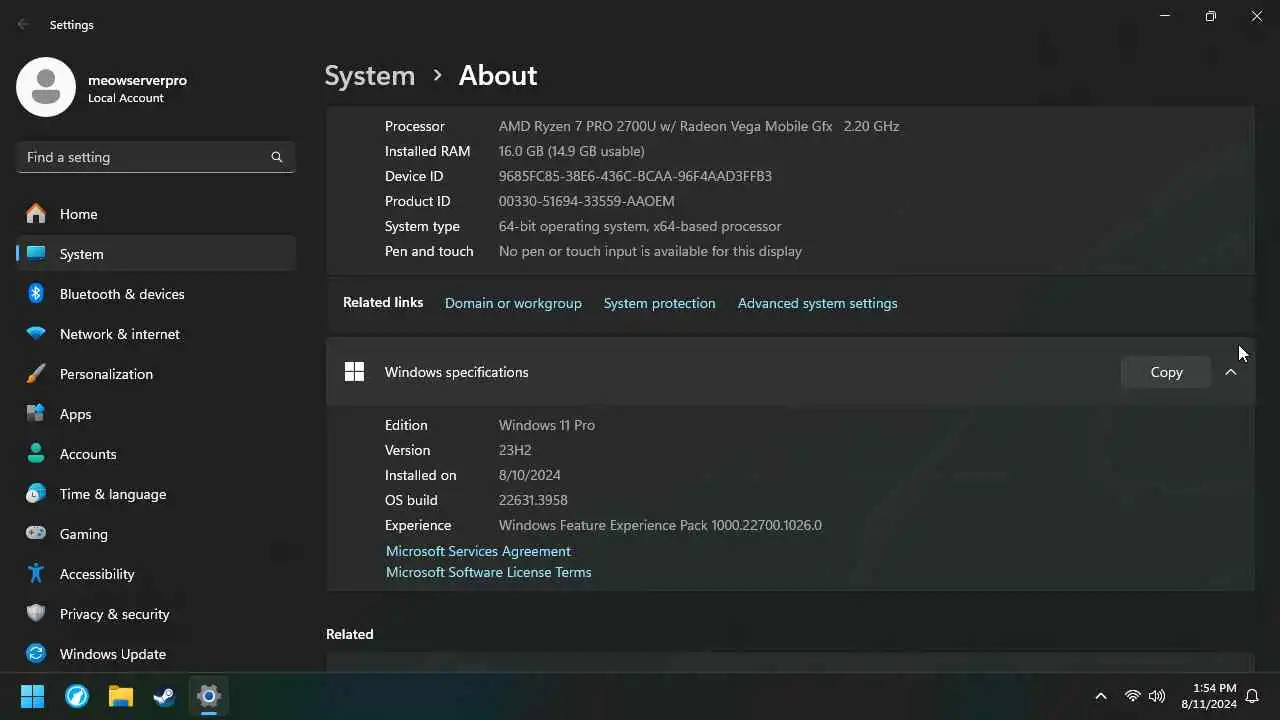Click the Network wifi diamond icon
This screenshot has height=720, width=1280.
coord(36,334)
